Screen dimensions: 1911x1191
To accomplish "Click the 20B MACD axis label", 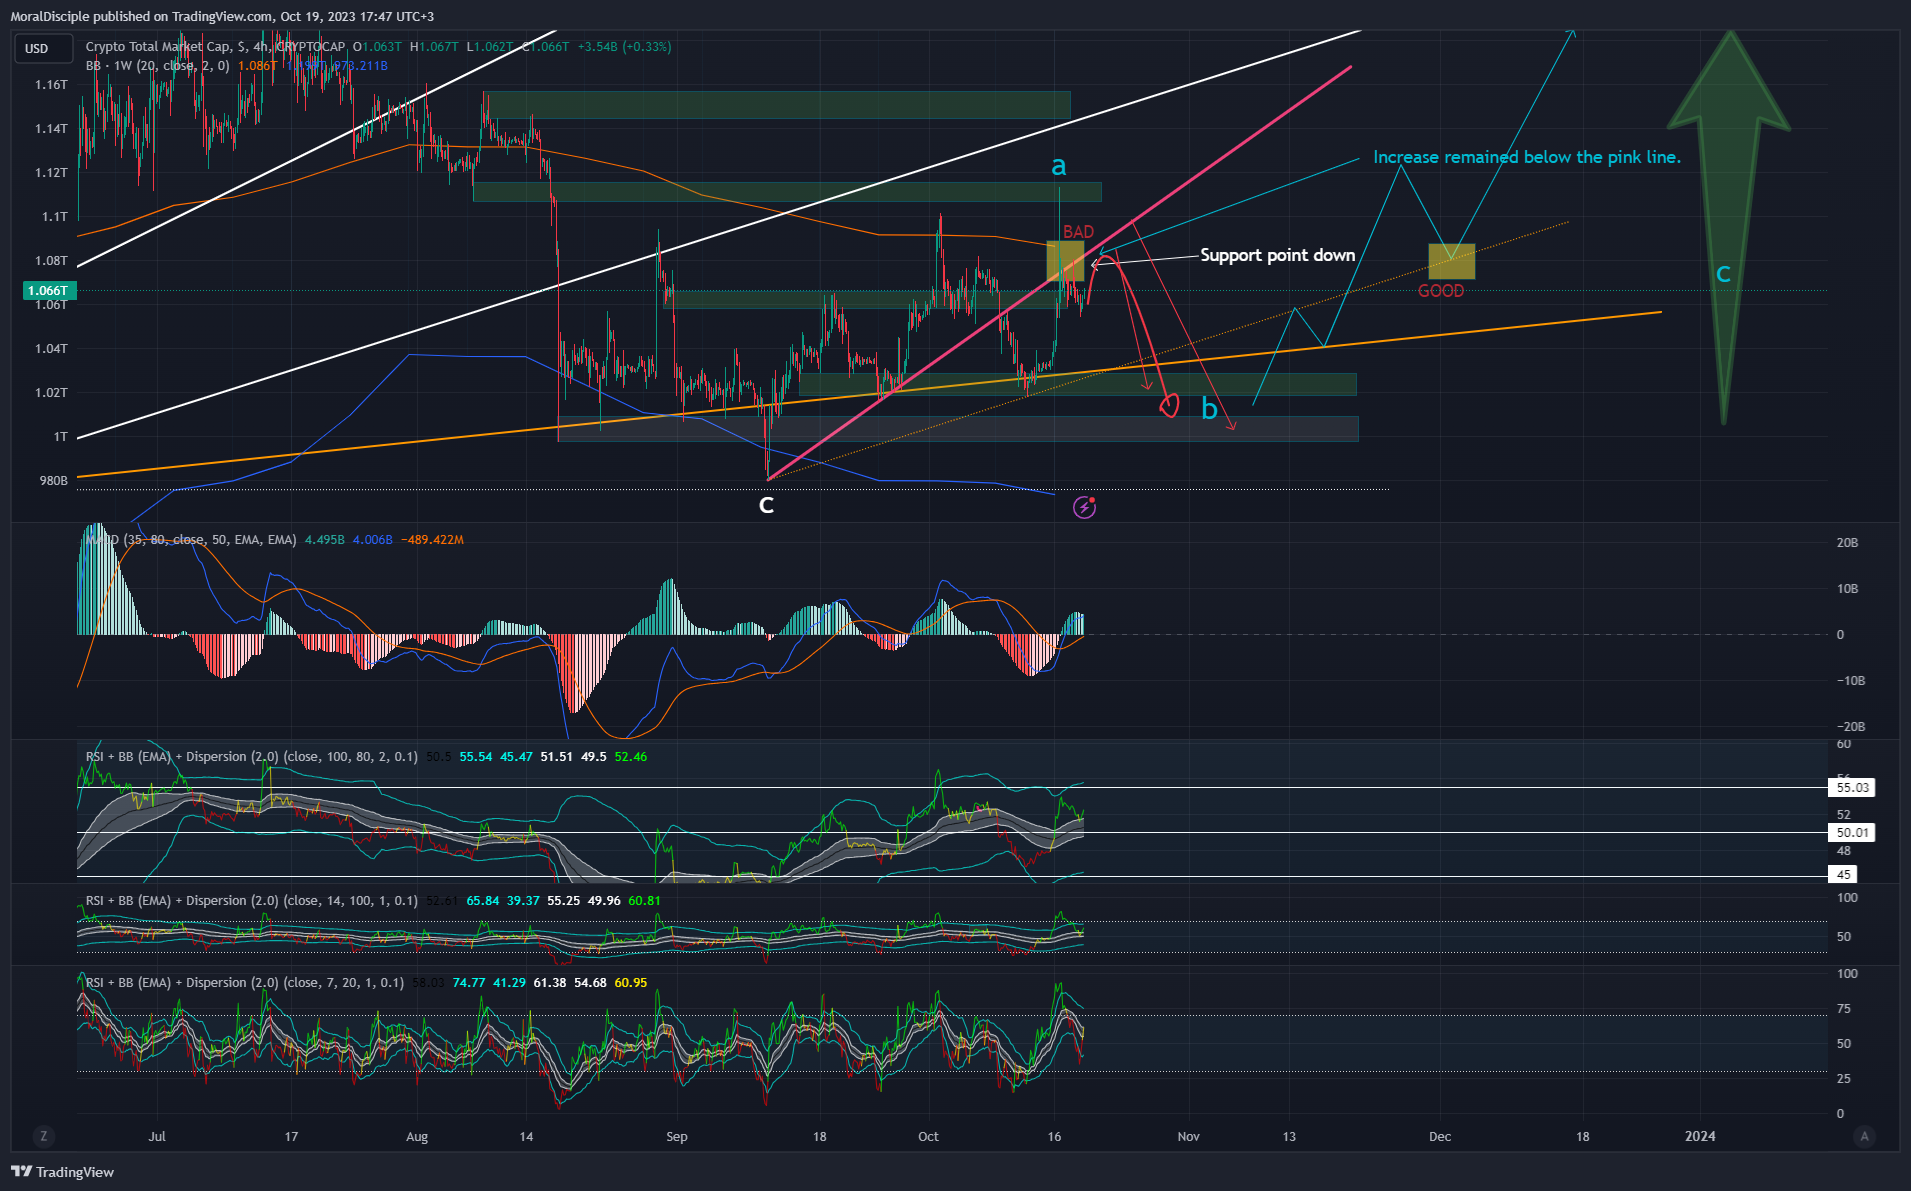I will point(1847,543).
